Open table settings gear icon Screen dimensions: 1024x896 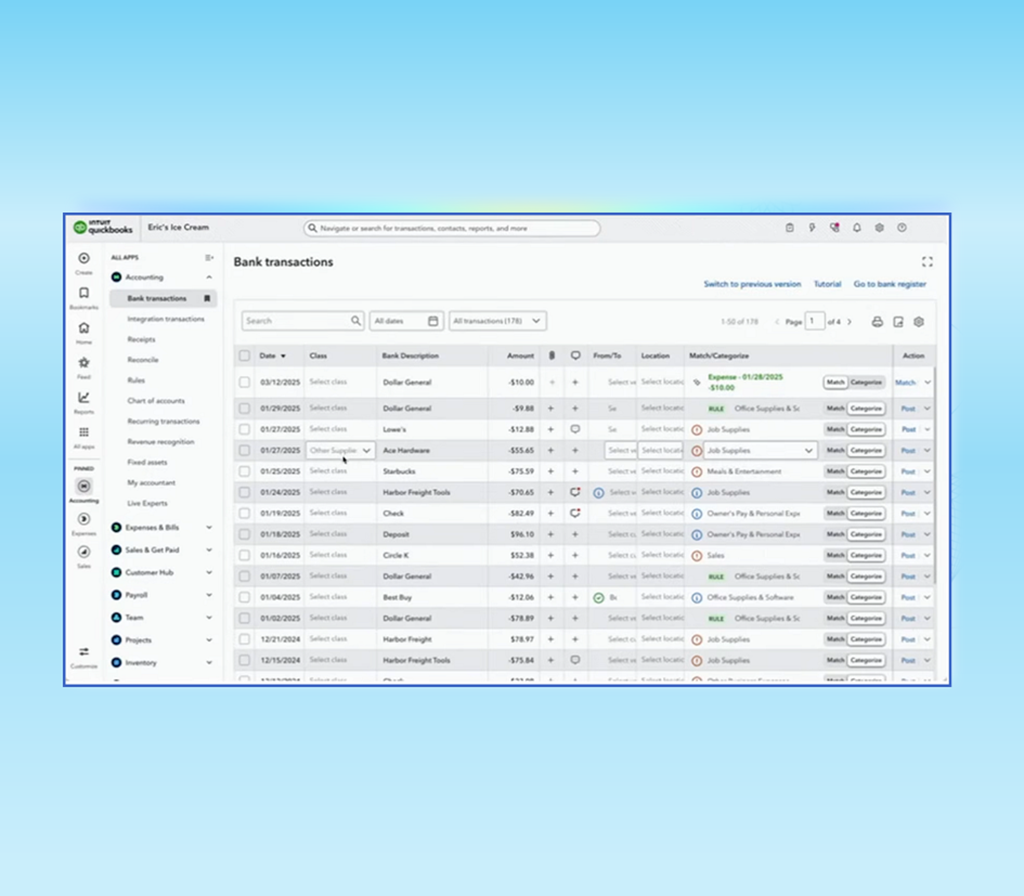coord(919,322)
